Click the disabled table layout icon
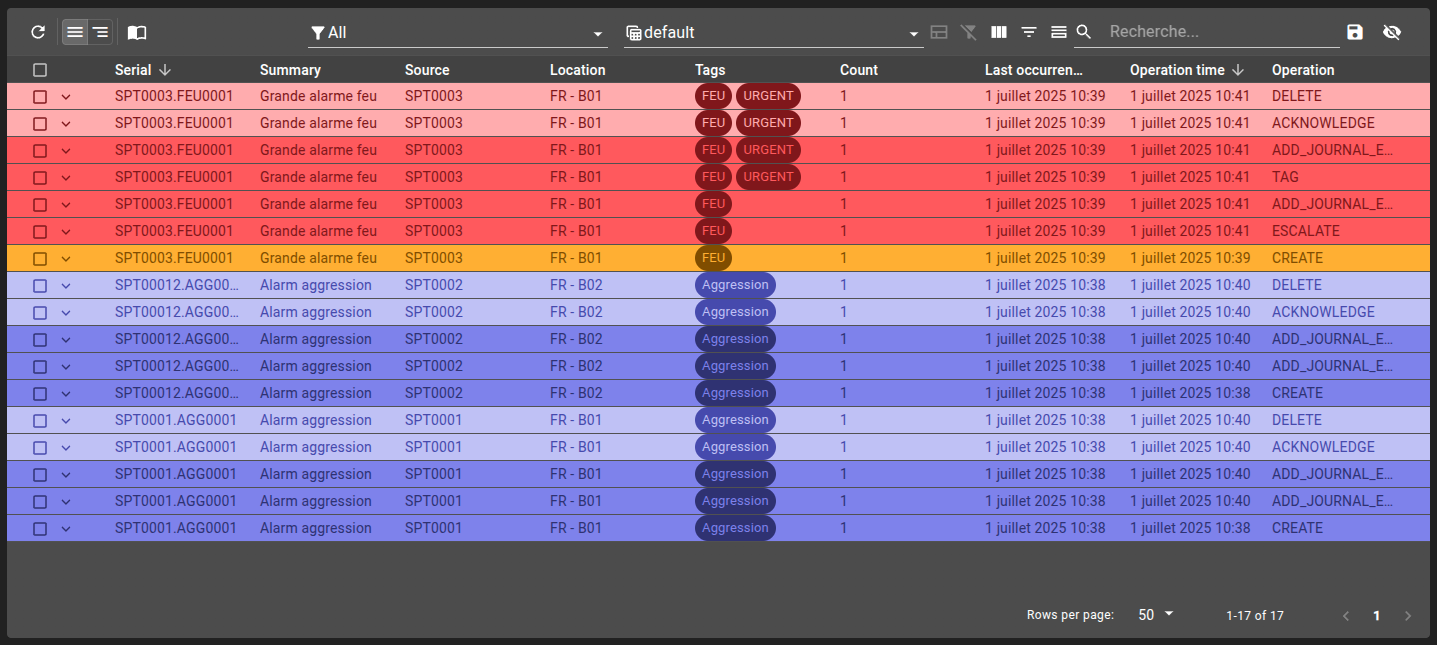This screenshot has height=645, width=1437. pyautogui.click(x=939, y=32)
